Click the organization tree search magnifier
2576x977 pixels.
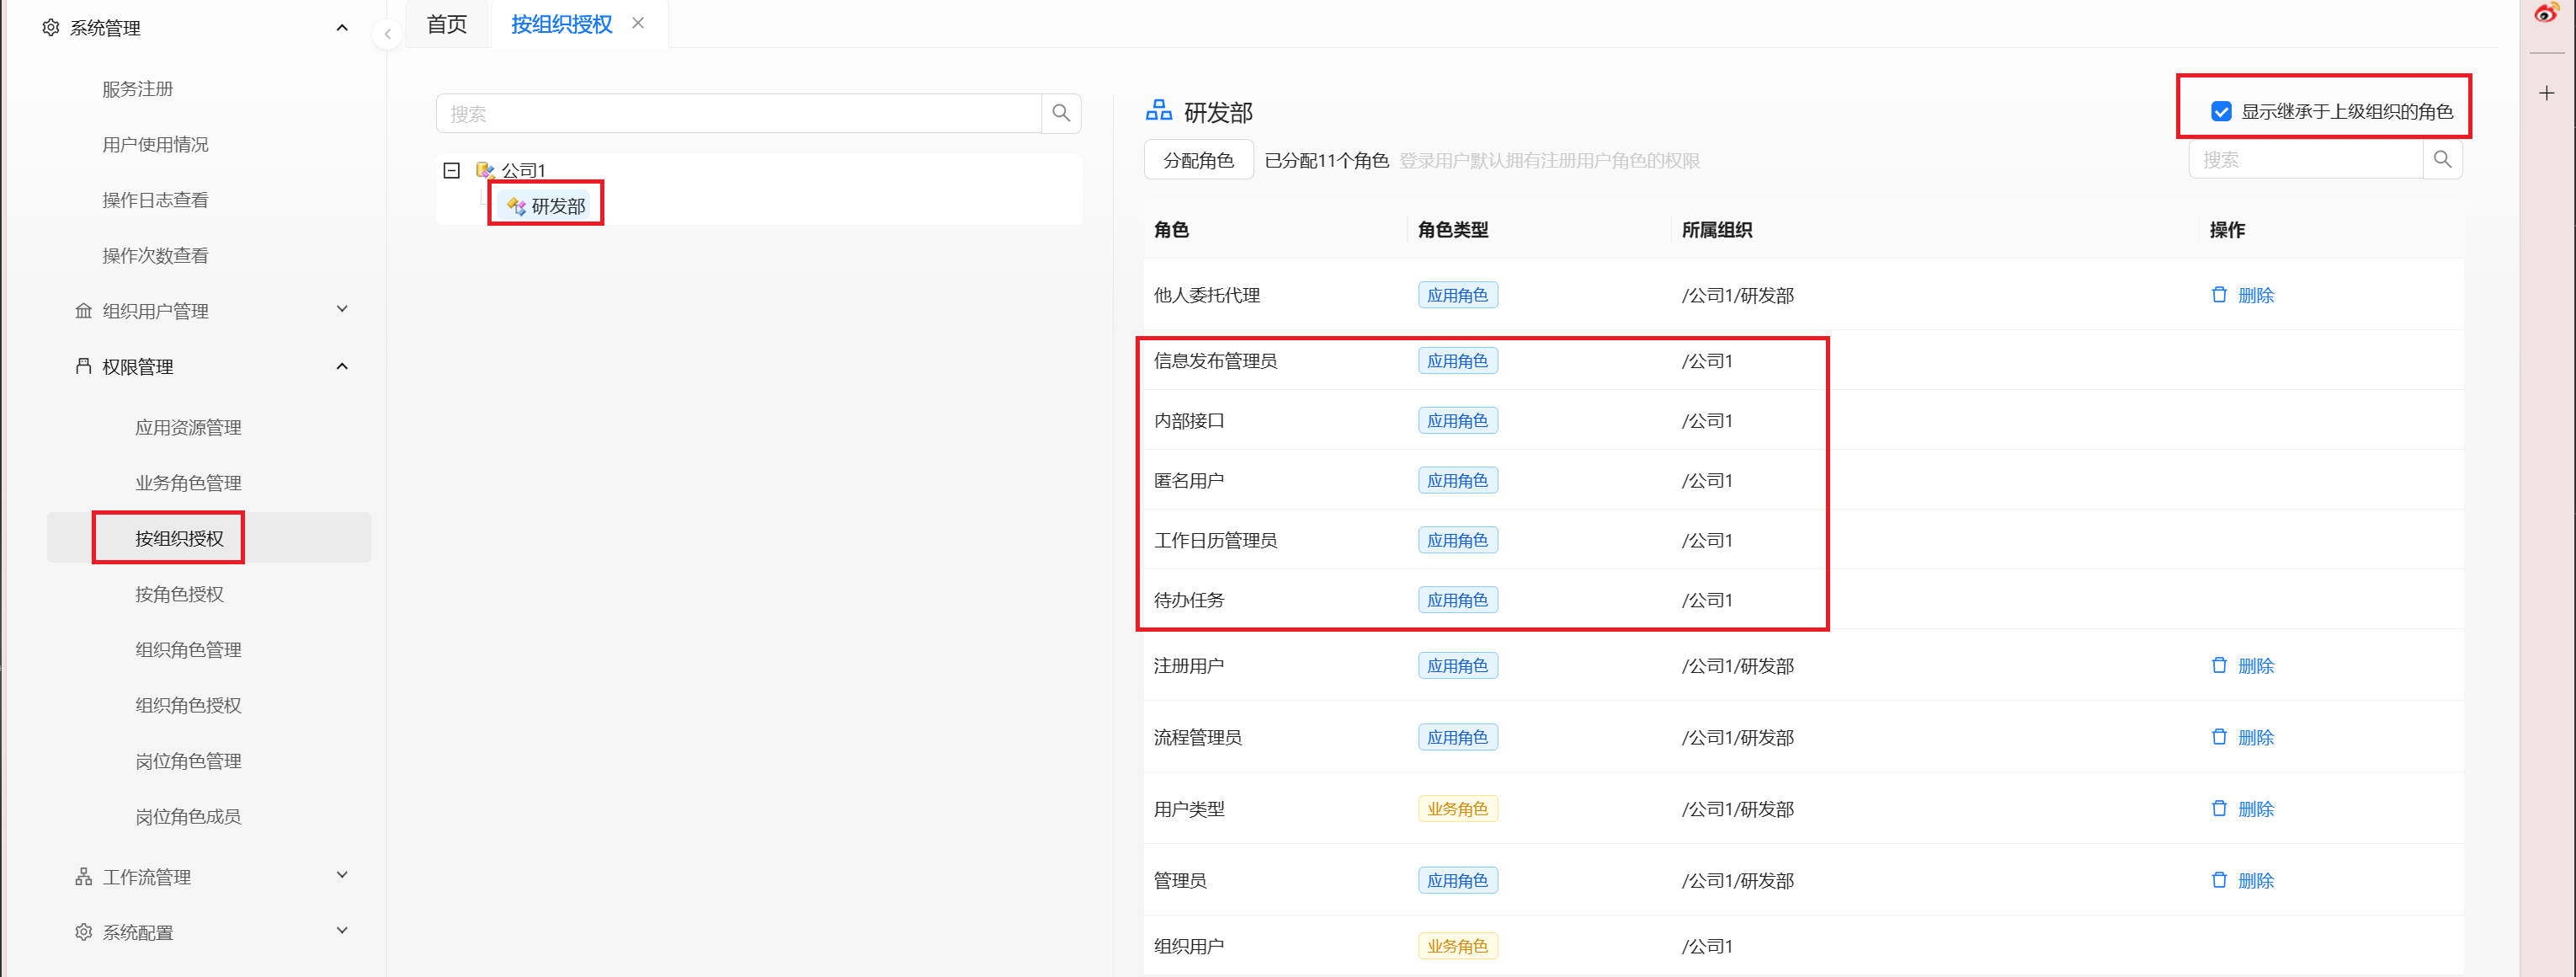click(x=1061, y=113)
